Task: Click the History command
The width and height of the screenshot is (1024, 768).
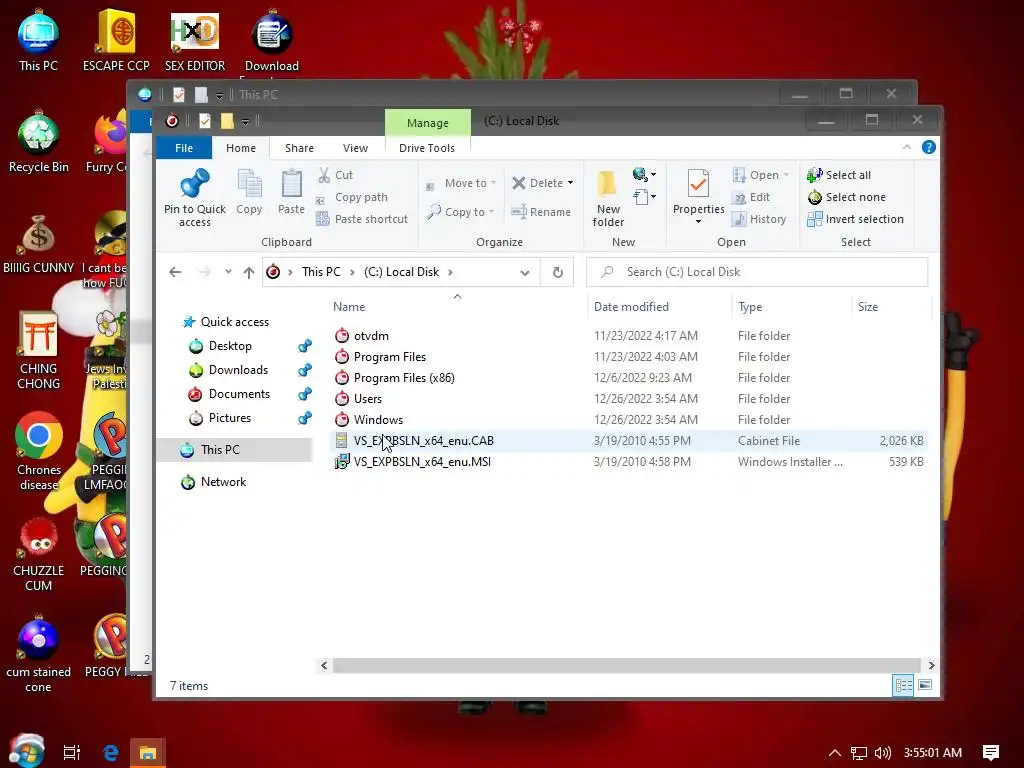Action: tap(759, 219)
